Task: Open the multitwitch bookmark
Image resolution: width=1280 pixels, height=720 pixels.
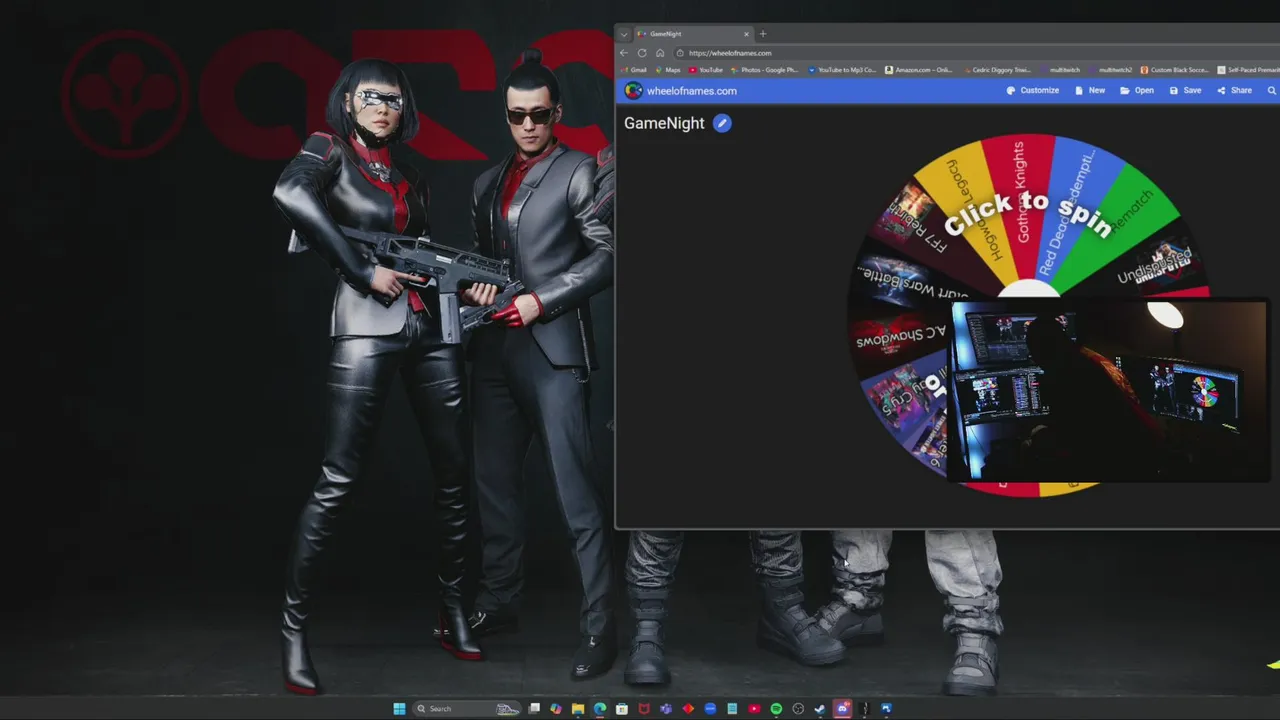Action: (1060, 70)
